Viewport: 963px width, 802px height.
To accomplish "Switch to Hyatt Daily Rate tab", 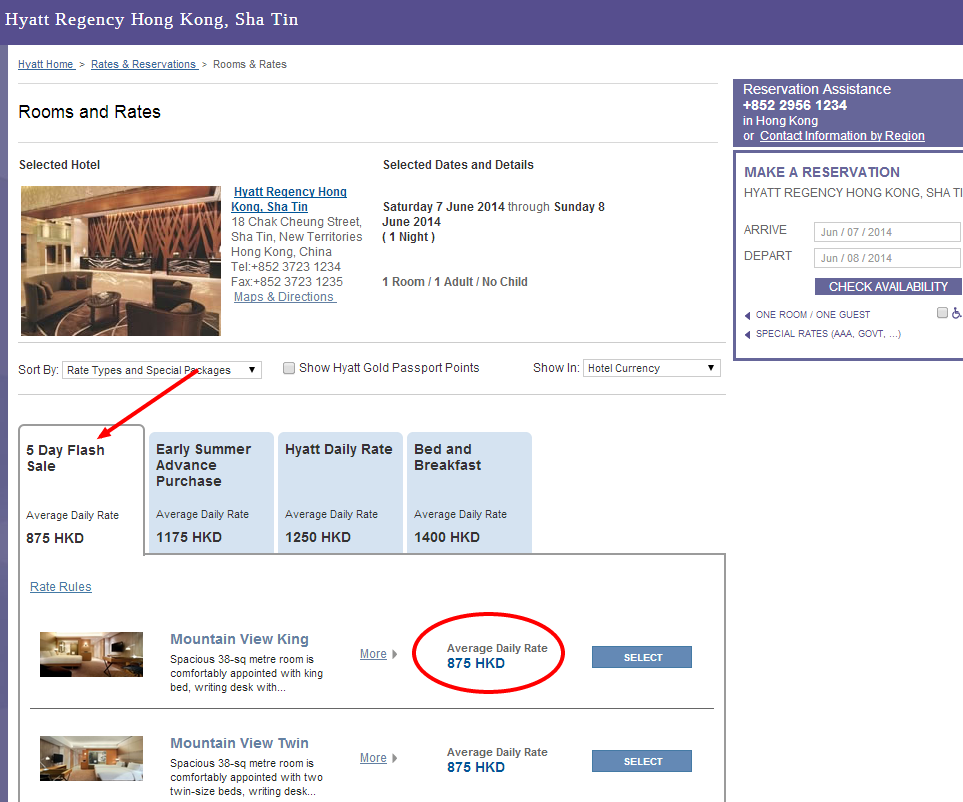I will [340, 492].
